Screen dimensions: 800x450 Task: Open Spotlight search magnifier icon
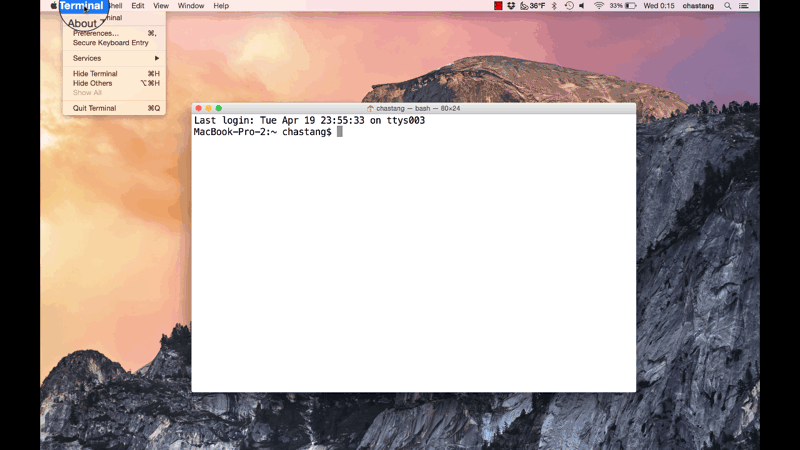[728, 6]
